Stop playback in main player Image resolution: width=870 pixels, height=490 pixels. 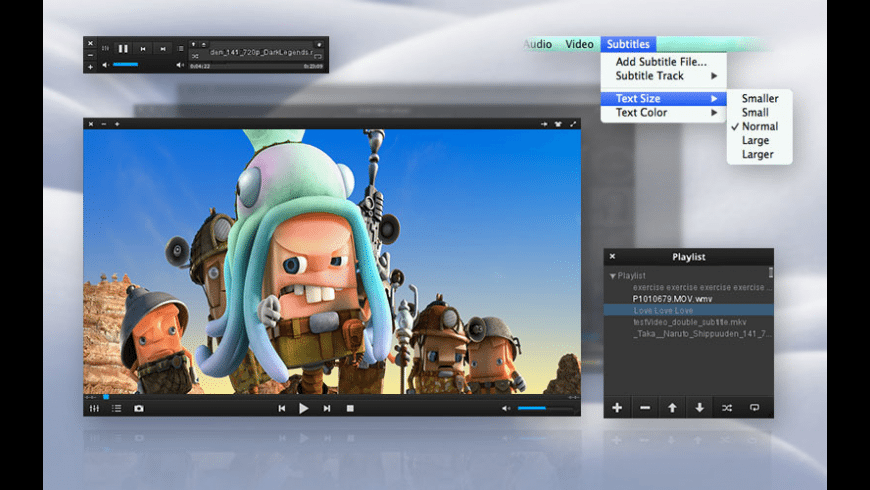coord(350,408)
